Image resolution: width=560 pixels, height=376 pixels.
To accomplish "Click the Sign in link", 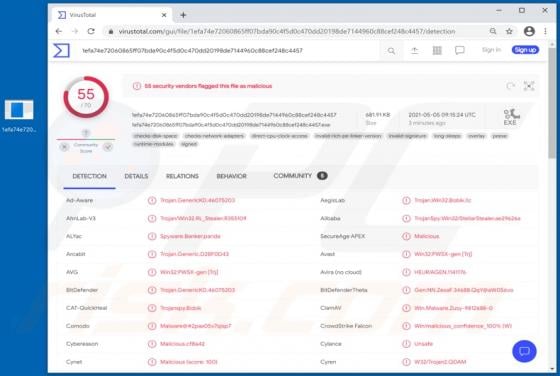I will (x=491, y=50).
